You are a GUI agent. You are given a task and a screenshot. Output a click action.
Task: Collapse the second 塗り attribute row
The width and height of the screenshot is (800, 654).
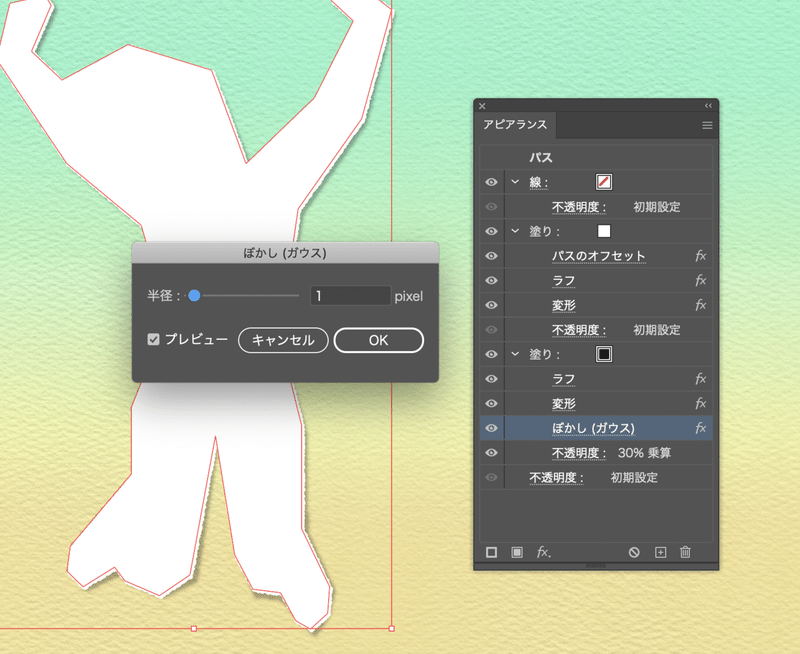pyautogui.click(x=514, y=352)
